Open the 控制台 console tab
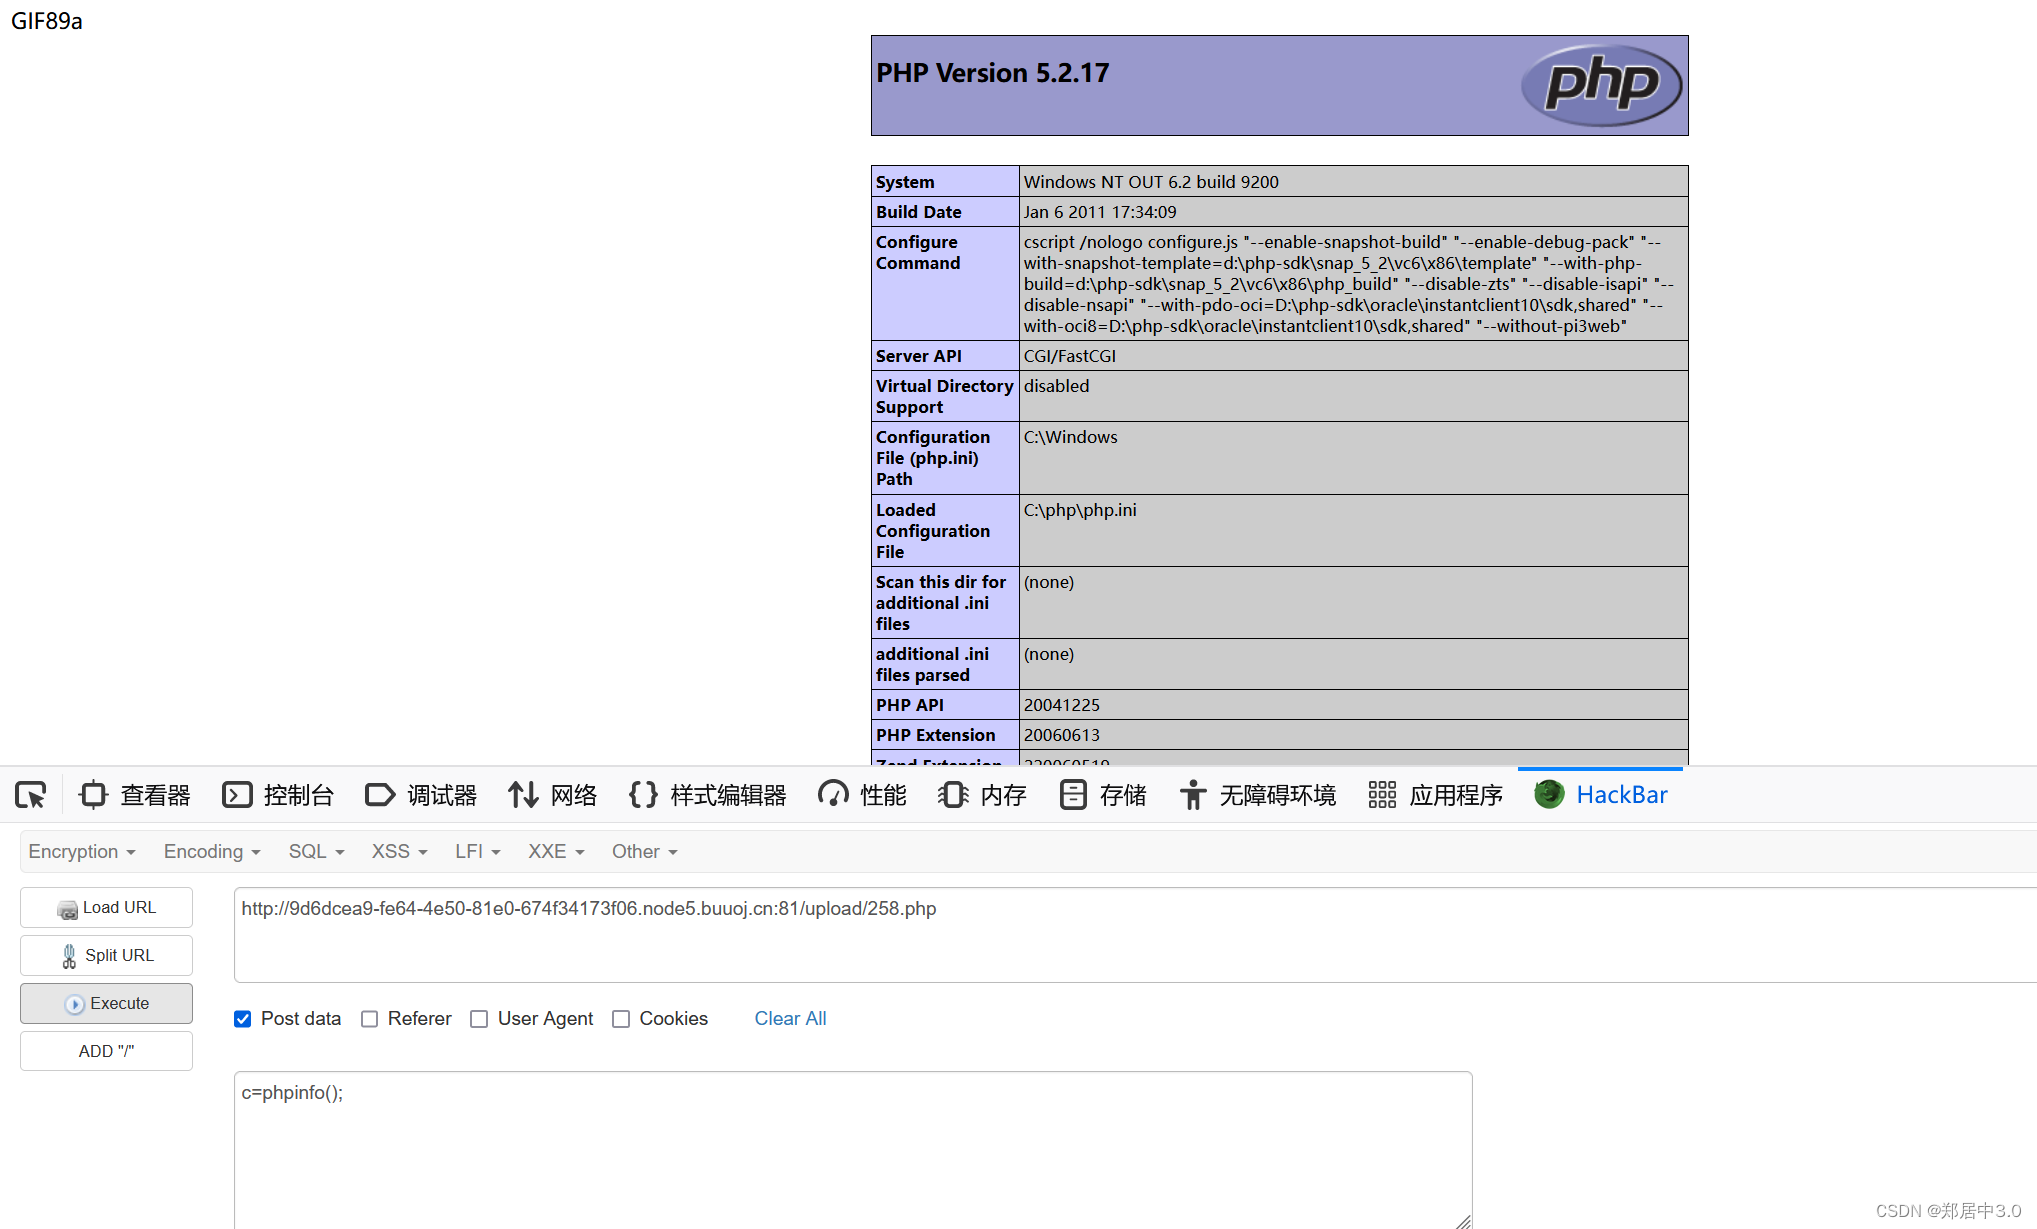2037x1229 pixels. [x=278, y=795]
